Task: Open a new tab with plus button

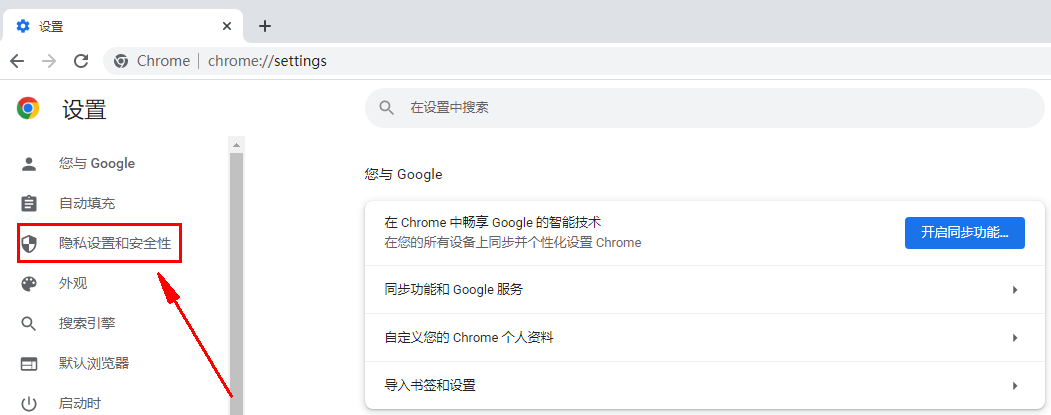Action: click(x=265, y=26)
